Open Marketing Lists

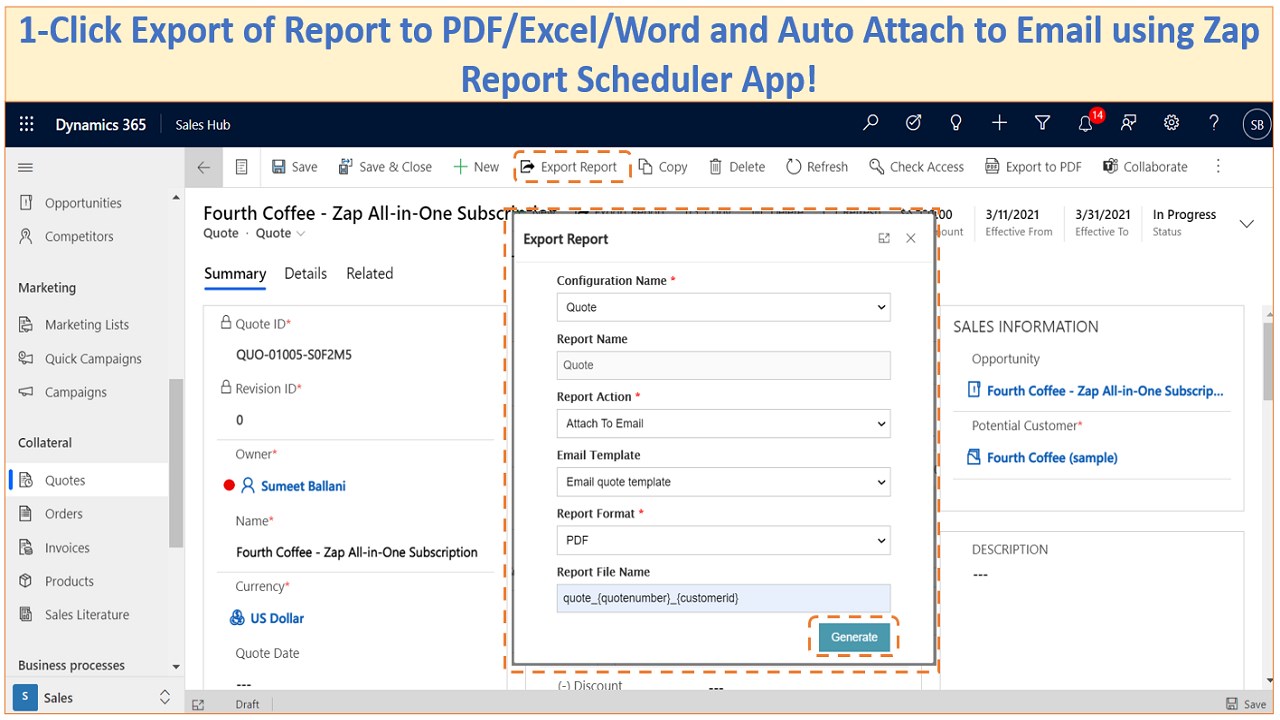[88, 325]
